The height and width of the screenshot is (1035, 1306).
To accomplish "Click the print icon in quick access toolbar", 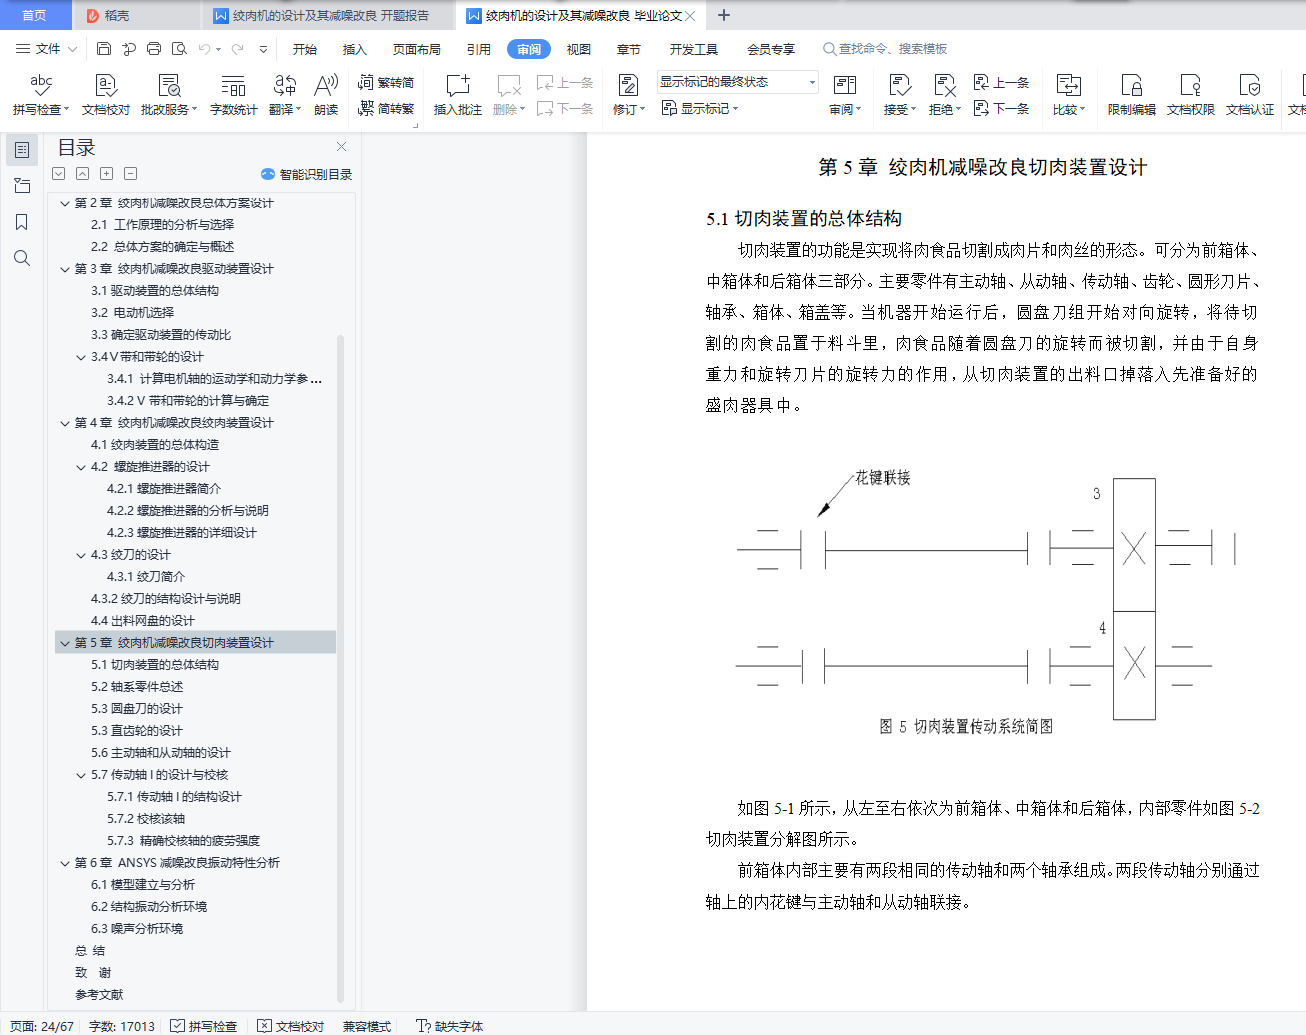I will [153, 48].
